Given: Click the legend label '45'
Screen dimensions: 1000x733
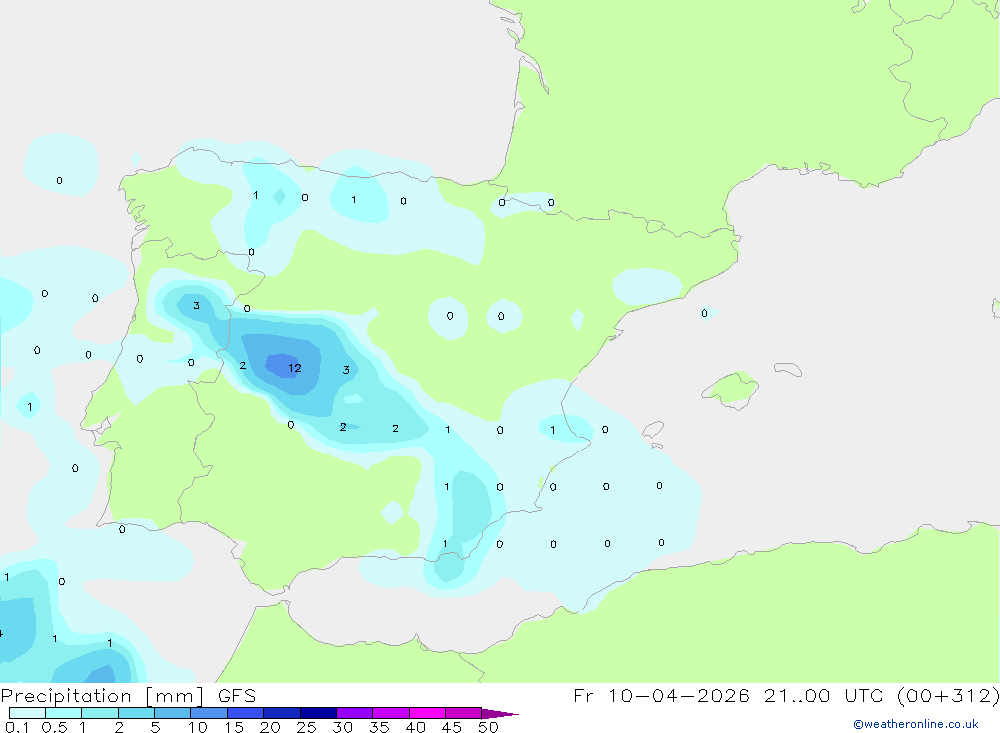Looking at the screenshot, I should (x=452, y=727).
